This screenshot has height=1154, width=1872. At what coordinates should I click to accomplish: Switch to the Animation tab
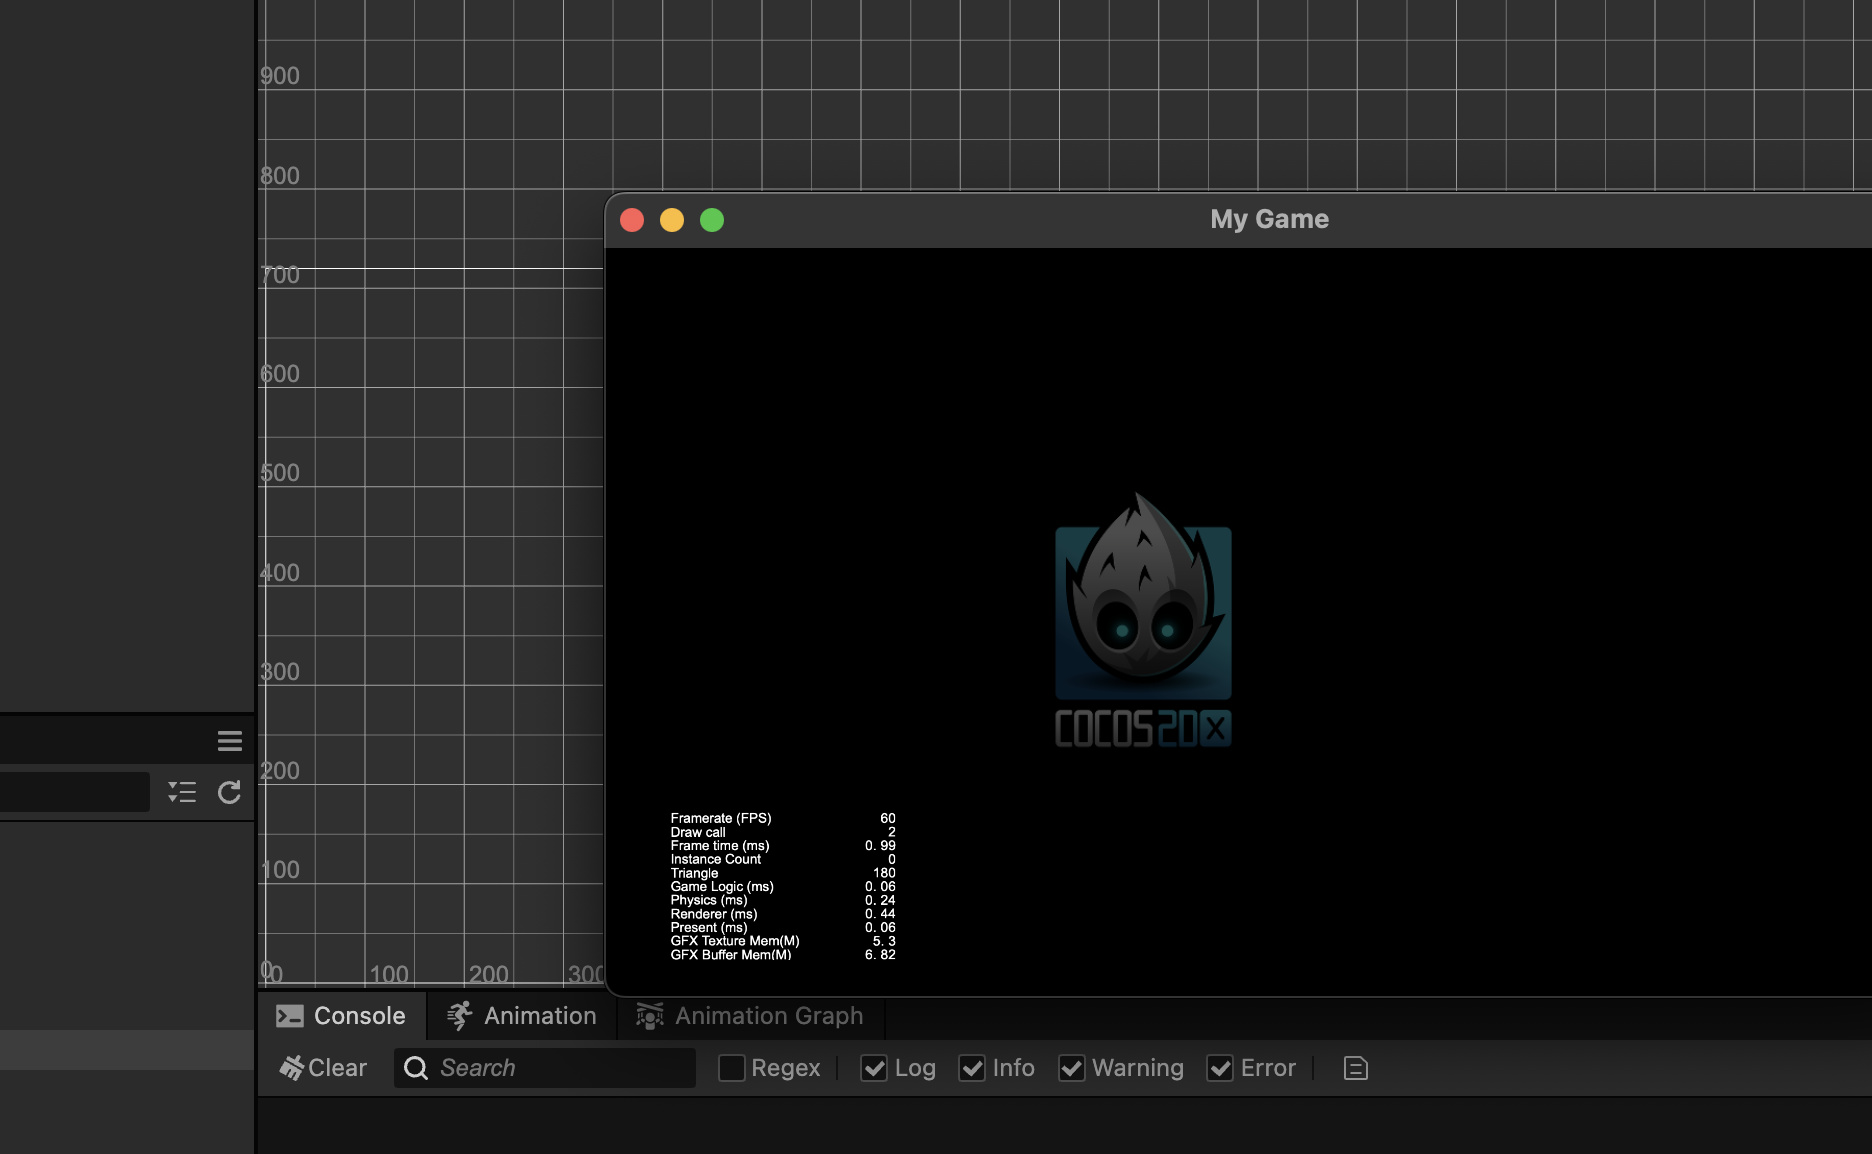(522, 1016)
